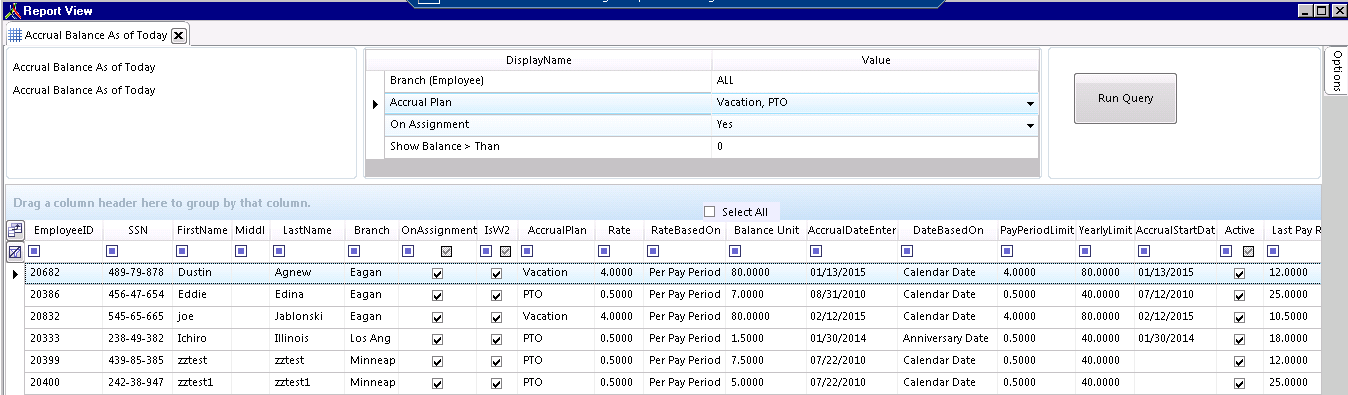Close the Accrual Balance As of Today tab
Image resolution: width=1348 pixels, height=395 pixels.
[x=178, y=35]
